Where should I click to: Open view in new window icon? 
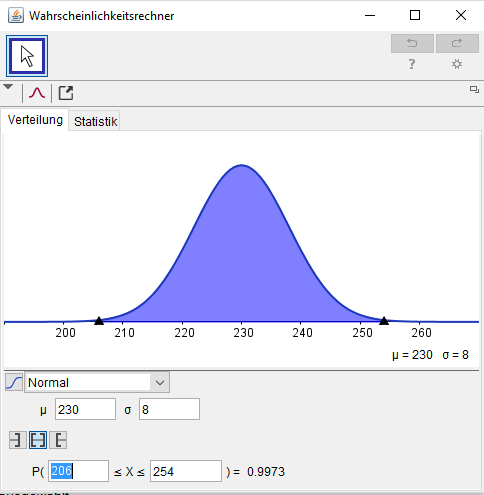[x=474, y=89]
